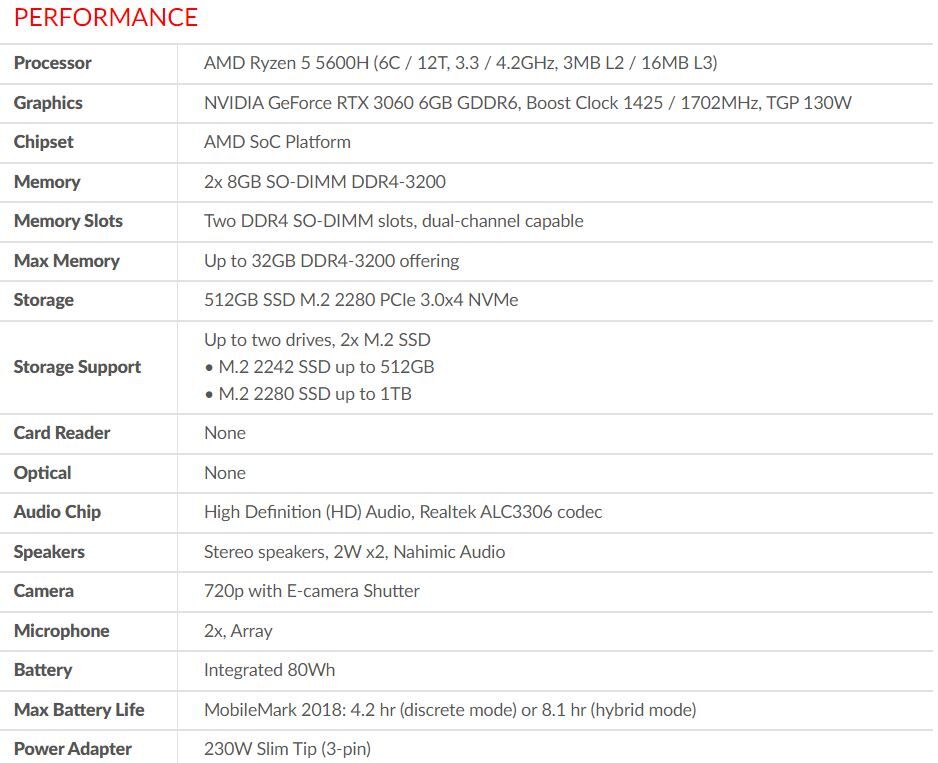Select the Processor row label
The height and width of the screenshot is (763, 938).
coord(53,63)
